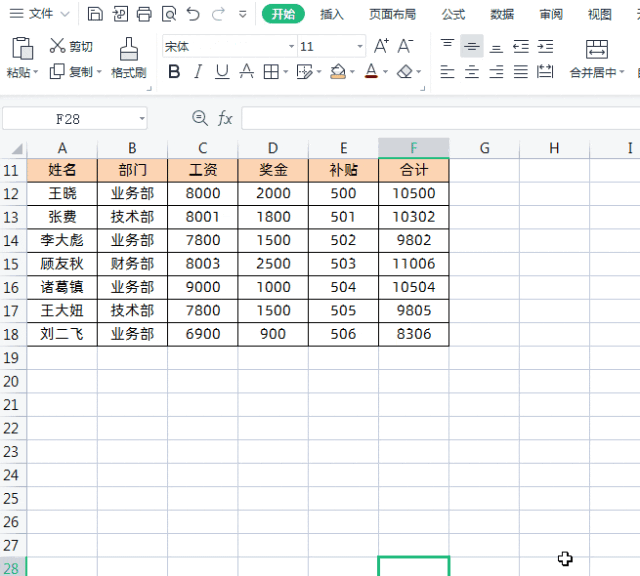The image size is (640, 576).
Task: Align text left
Action: (x=447, y=72)
